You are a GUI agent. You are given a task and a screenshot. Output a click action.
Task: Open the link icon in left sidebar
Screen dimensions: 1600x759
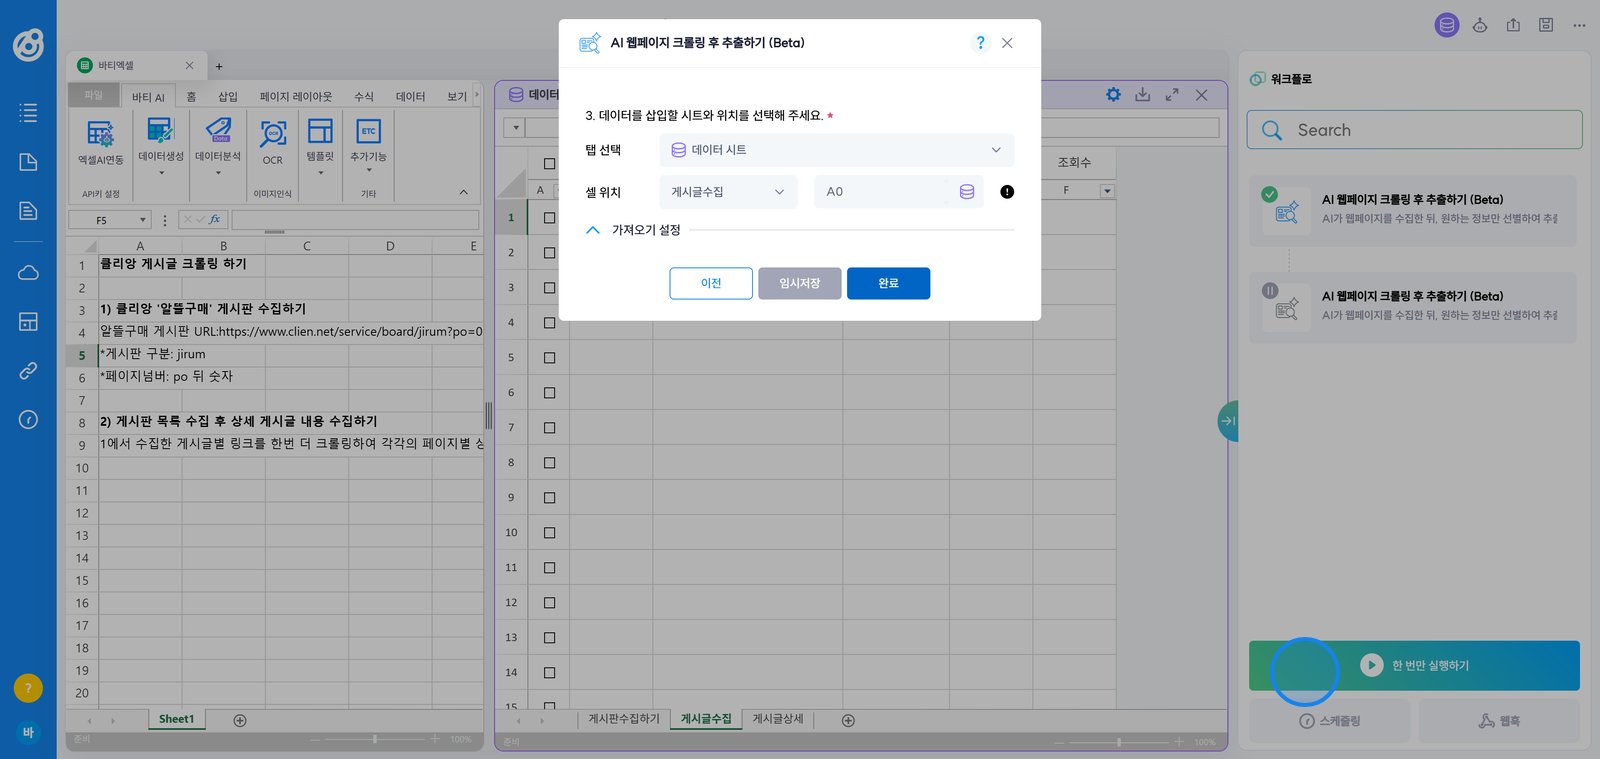28,371
